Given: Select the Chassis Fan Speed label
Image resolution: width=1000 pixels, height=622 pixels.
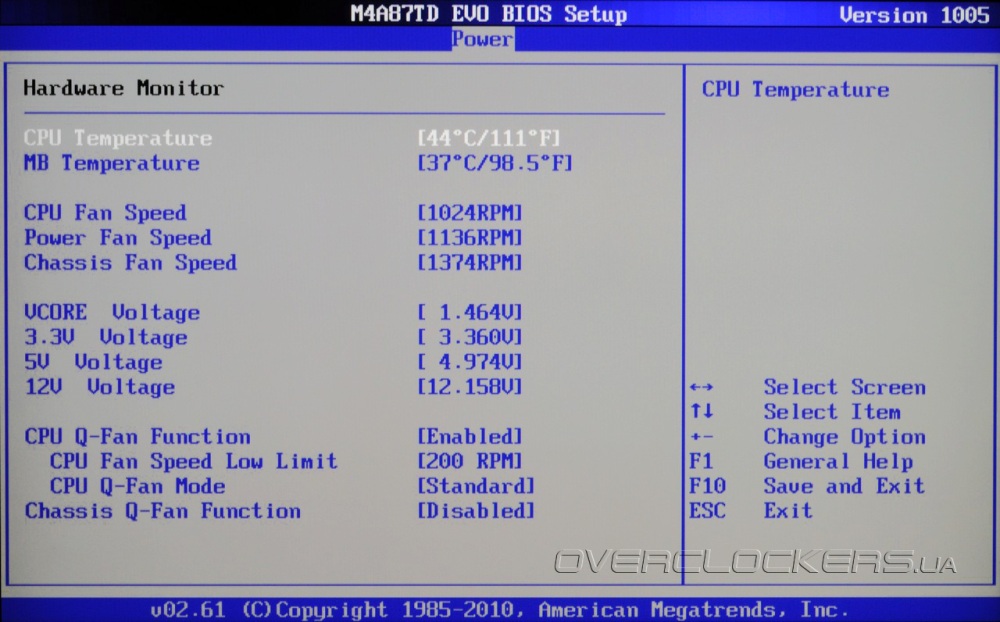Looking at the screenshot, I should [131, 262].
